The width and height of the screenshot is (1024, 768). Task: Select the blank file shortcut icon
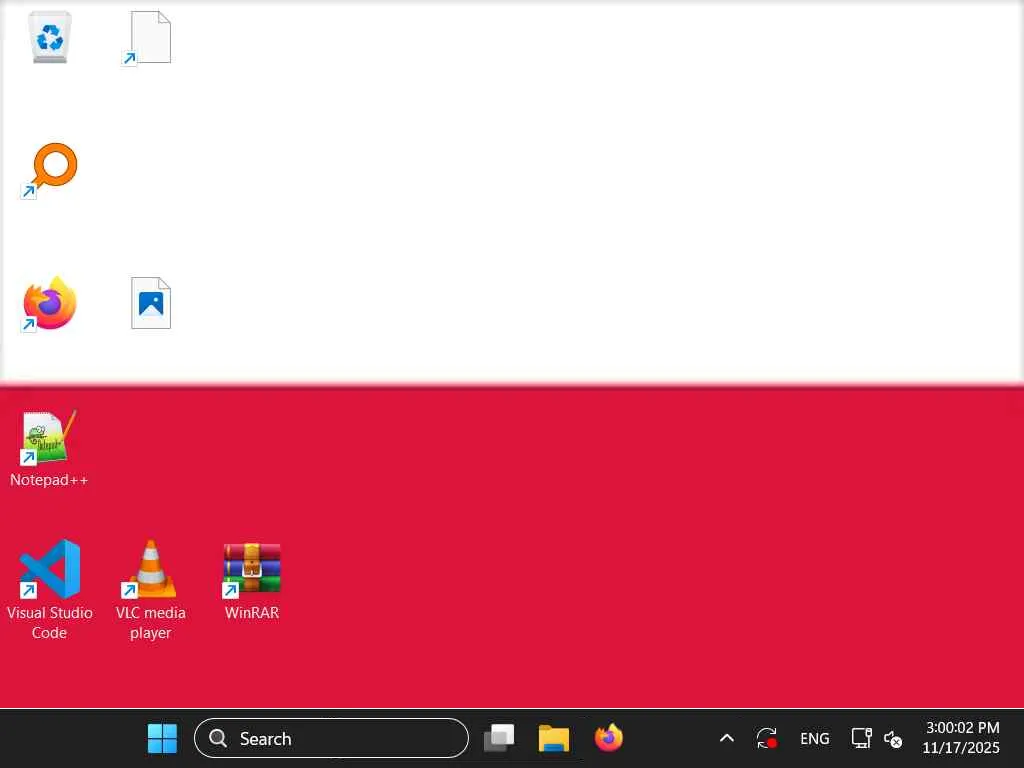(147, 38)
